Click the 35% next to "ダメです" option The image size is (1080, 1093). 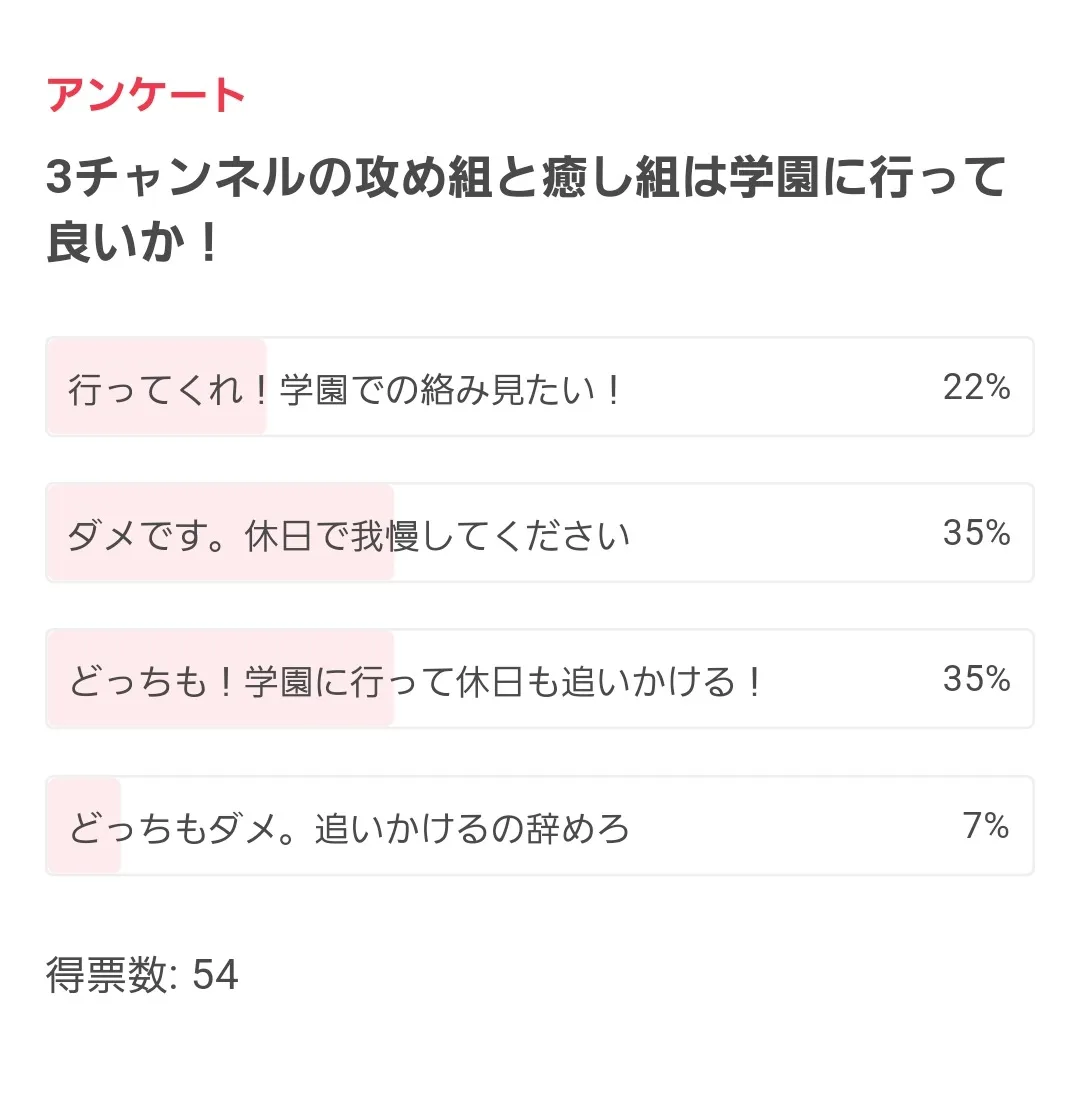[975, 534]
